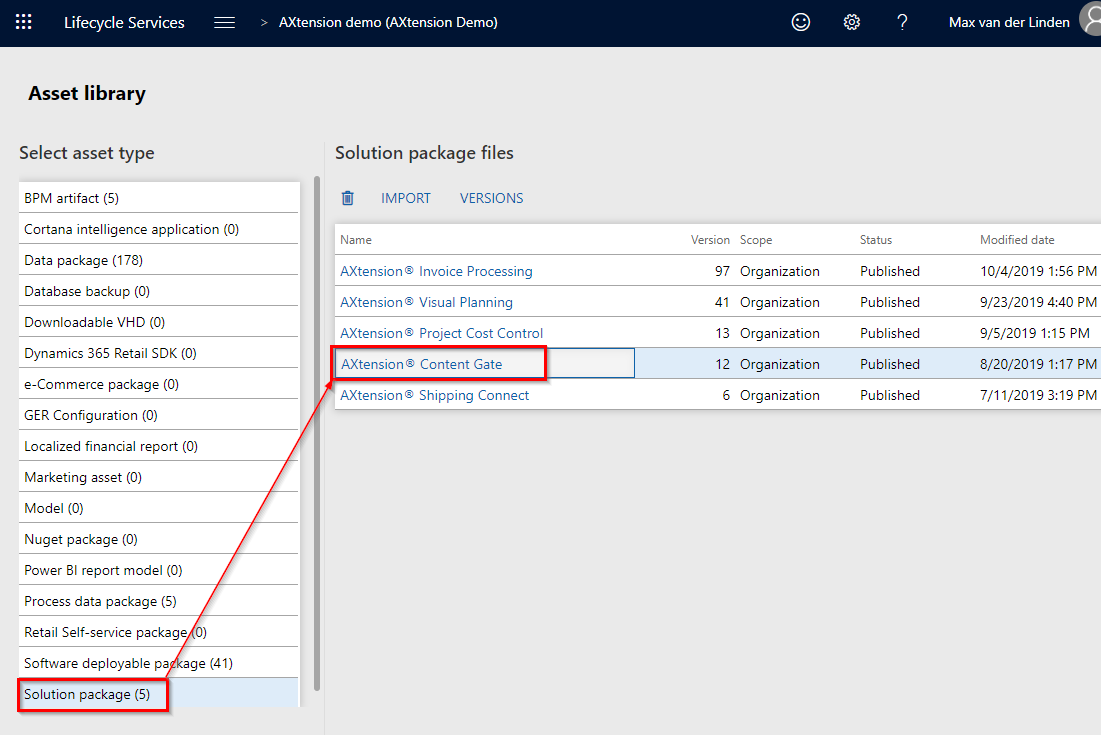Open AXtension Shipping Connect link
This screenshot has width=1101, height=735.
tap(434, 395)
